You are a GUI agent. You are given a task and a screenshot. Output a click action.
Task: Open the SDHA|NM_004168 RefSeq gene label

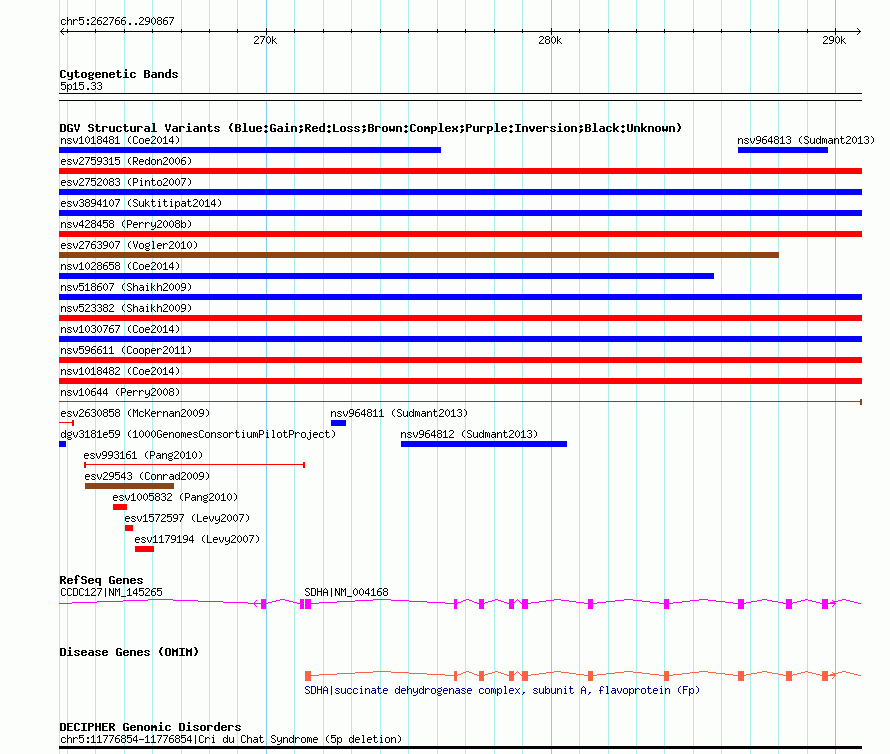pos(346,592)
